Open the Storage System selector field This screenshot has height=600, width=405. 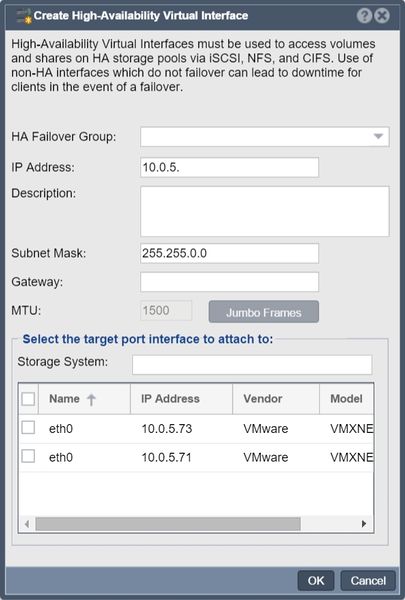coord(252,365)
